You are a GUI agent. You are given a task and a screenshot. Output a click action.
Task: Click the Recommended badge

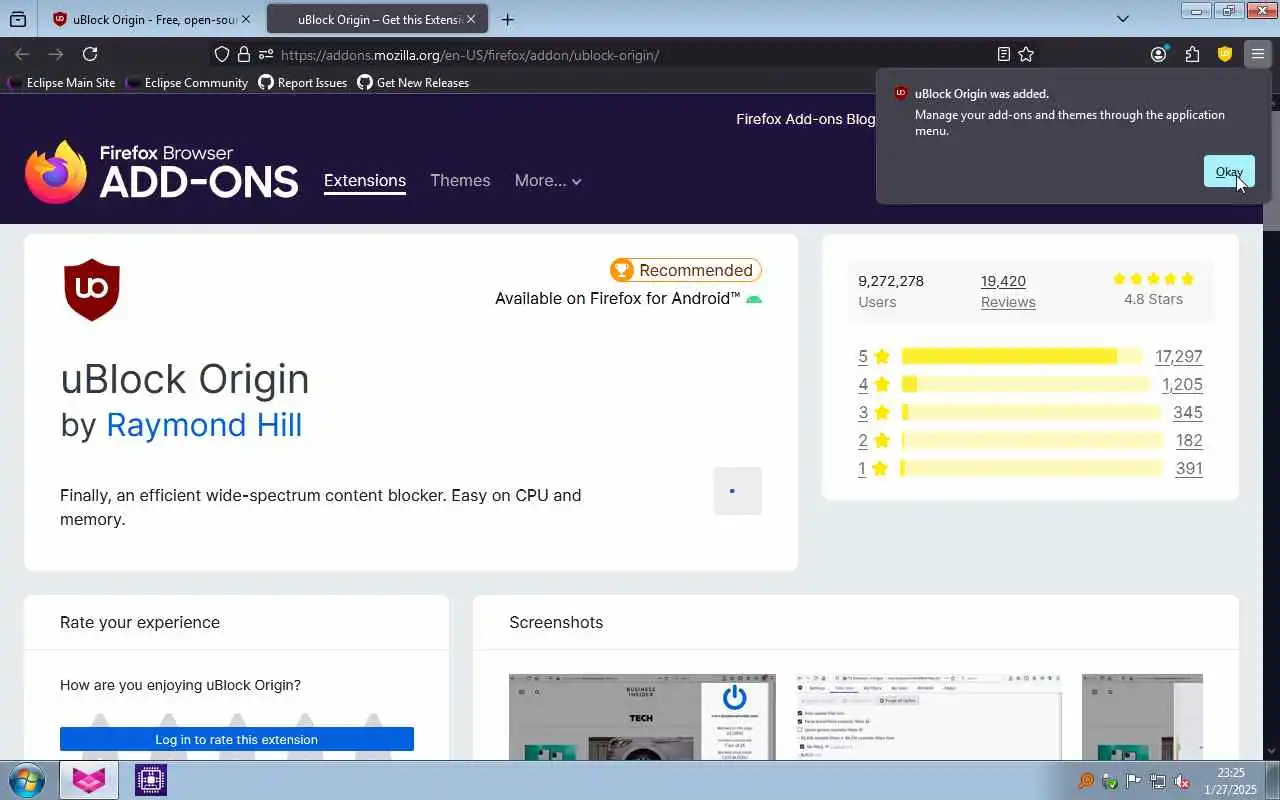point(686,270)
